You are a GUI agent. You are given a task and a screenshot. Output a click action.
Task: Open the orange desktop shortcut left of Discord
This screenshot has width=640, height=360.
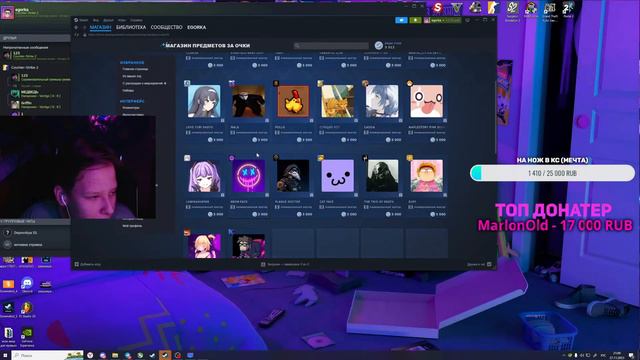click(8, 285)
